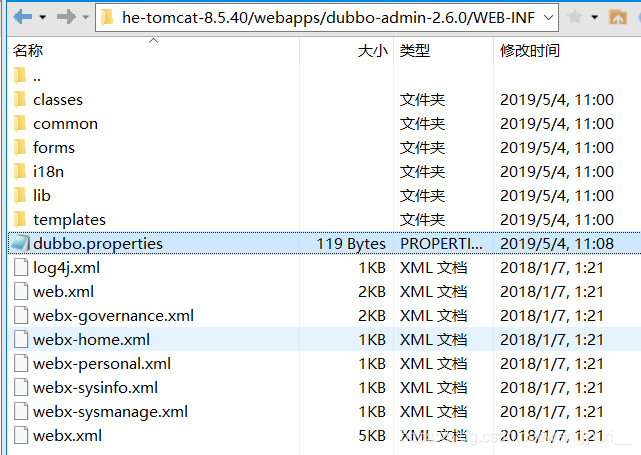Click the lib folder icon

tap(20, 195)
